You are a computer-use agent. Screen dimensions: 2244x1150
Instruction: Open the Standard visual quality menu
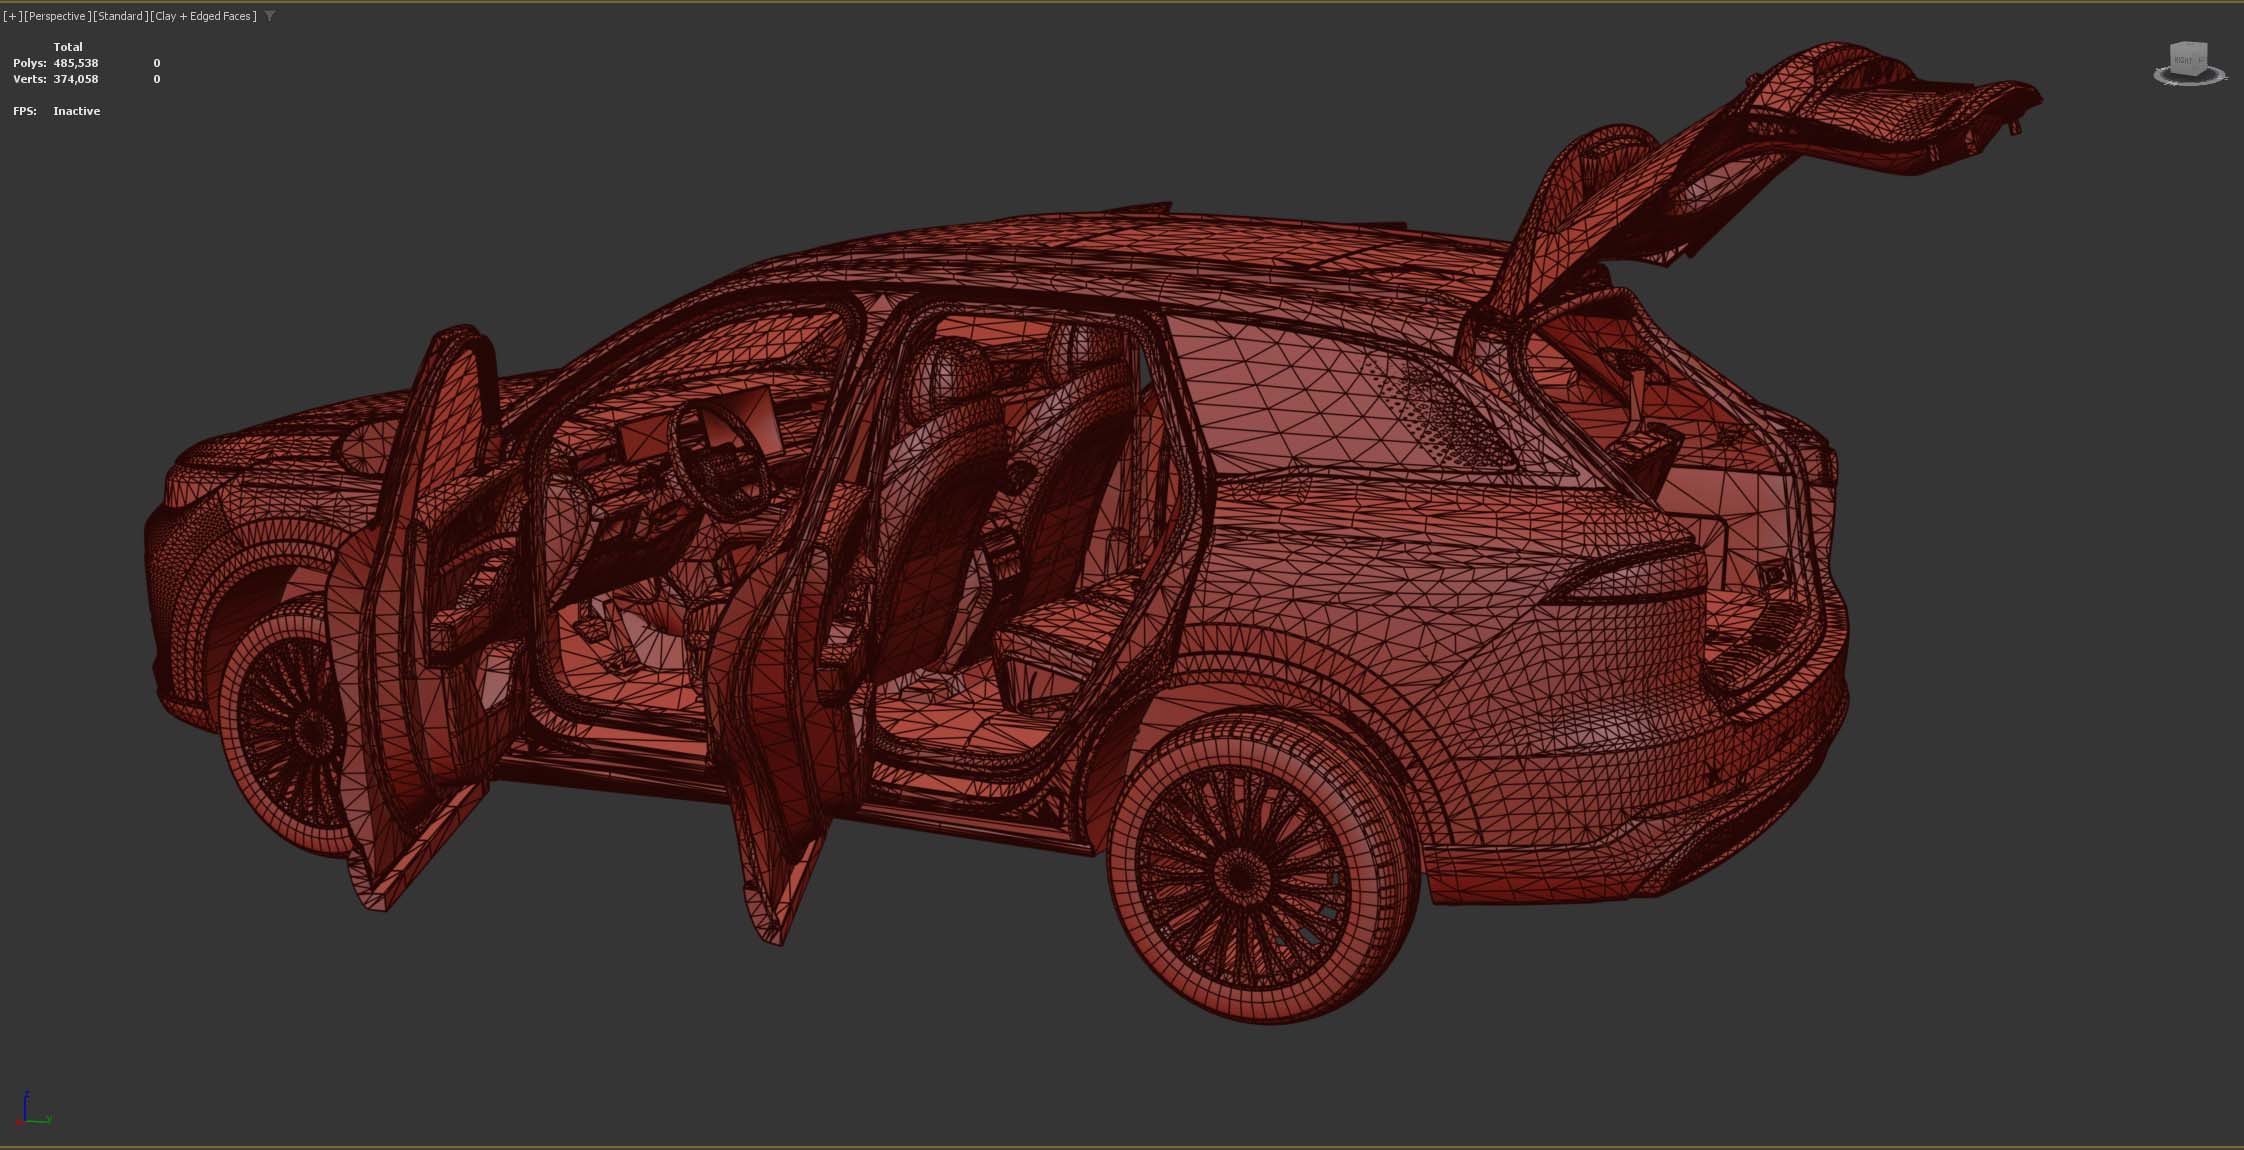tap(120, 16)
